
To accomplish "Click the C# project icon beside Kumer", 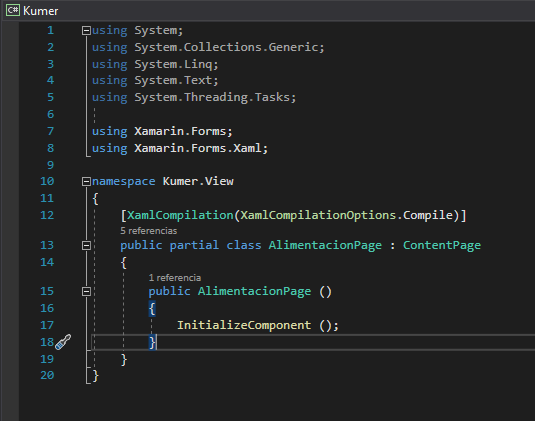I will [x=13, y=10].
